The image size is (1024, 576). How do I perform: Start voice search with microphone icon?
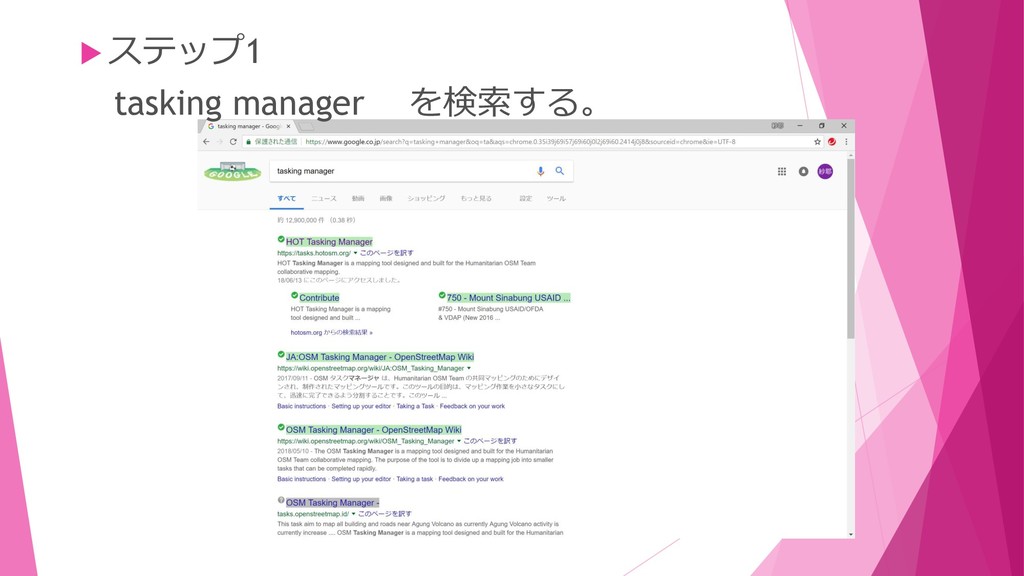click(x=540, y=171)
